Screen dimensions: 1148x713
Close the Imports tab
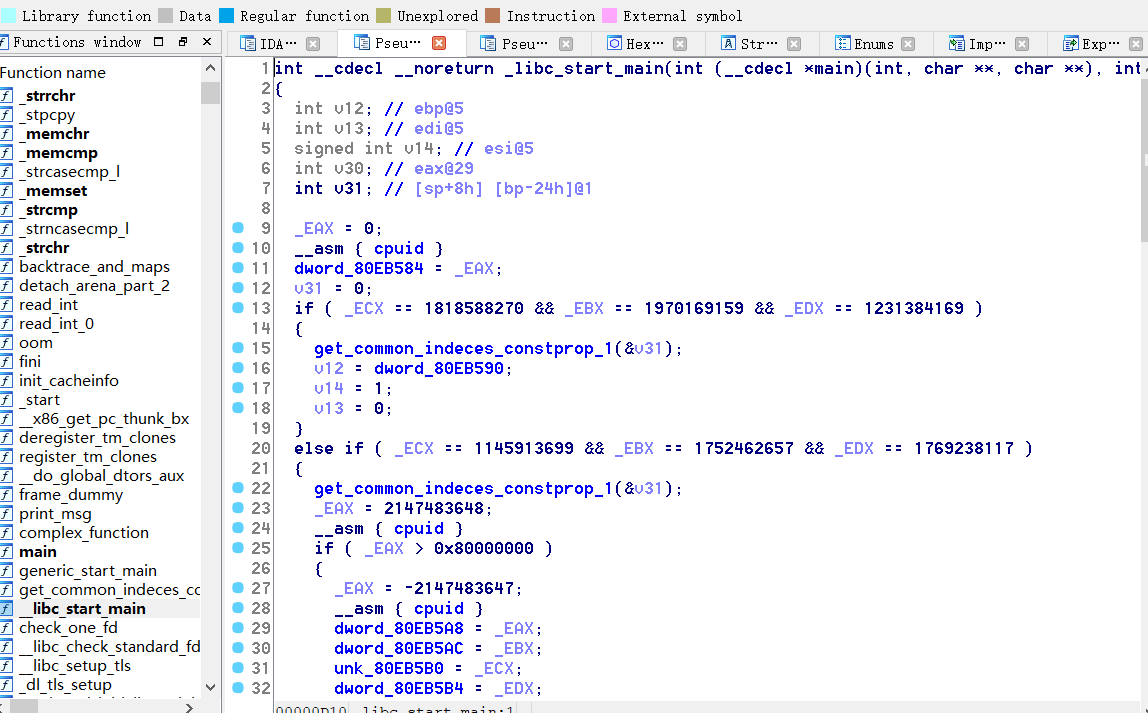coord(1023,44)
